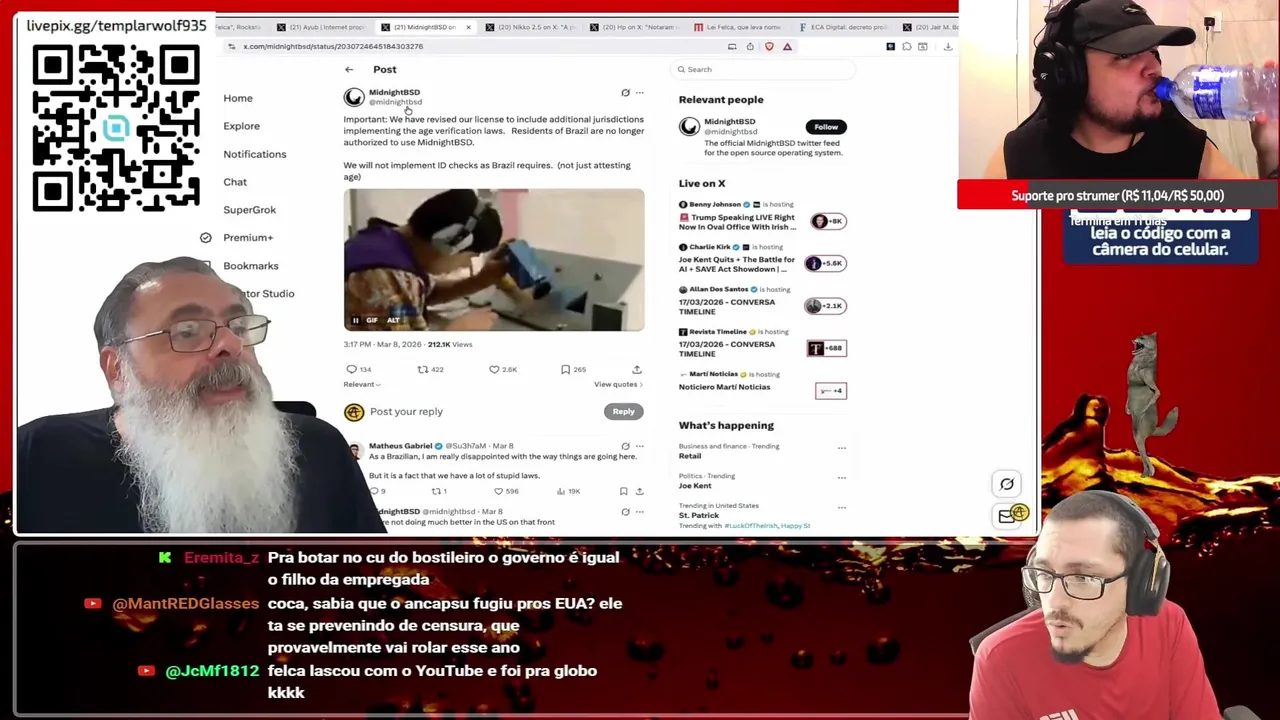Switch to the Hp on X tab
The height and width of the screenshot is (720, 1280).
(637, 27)
